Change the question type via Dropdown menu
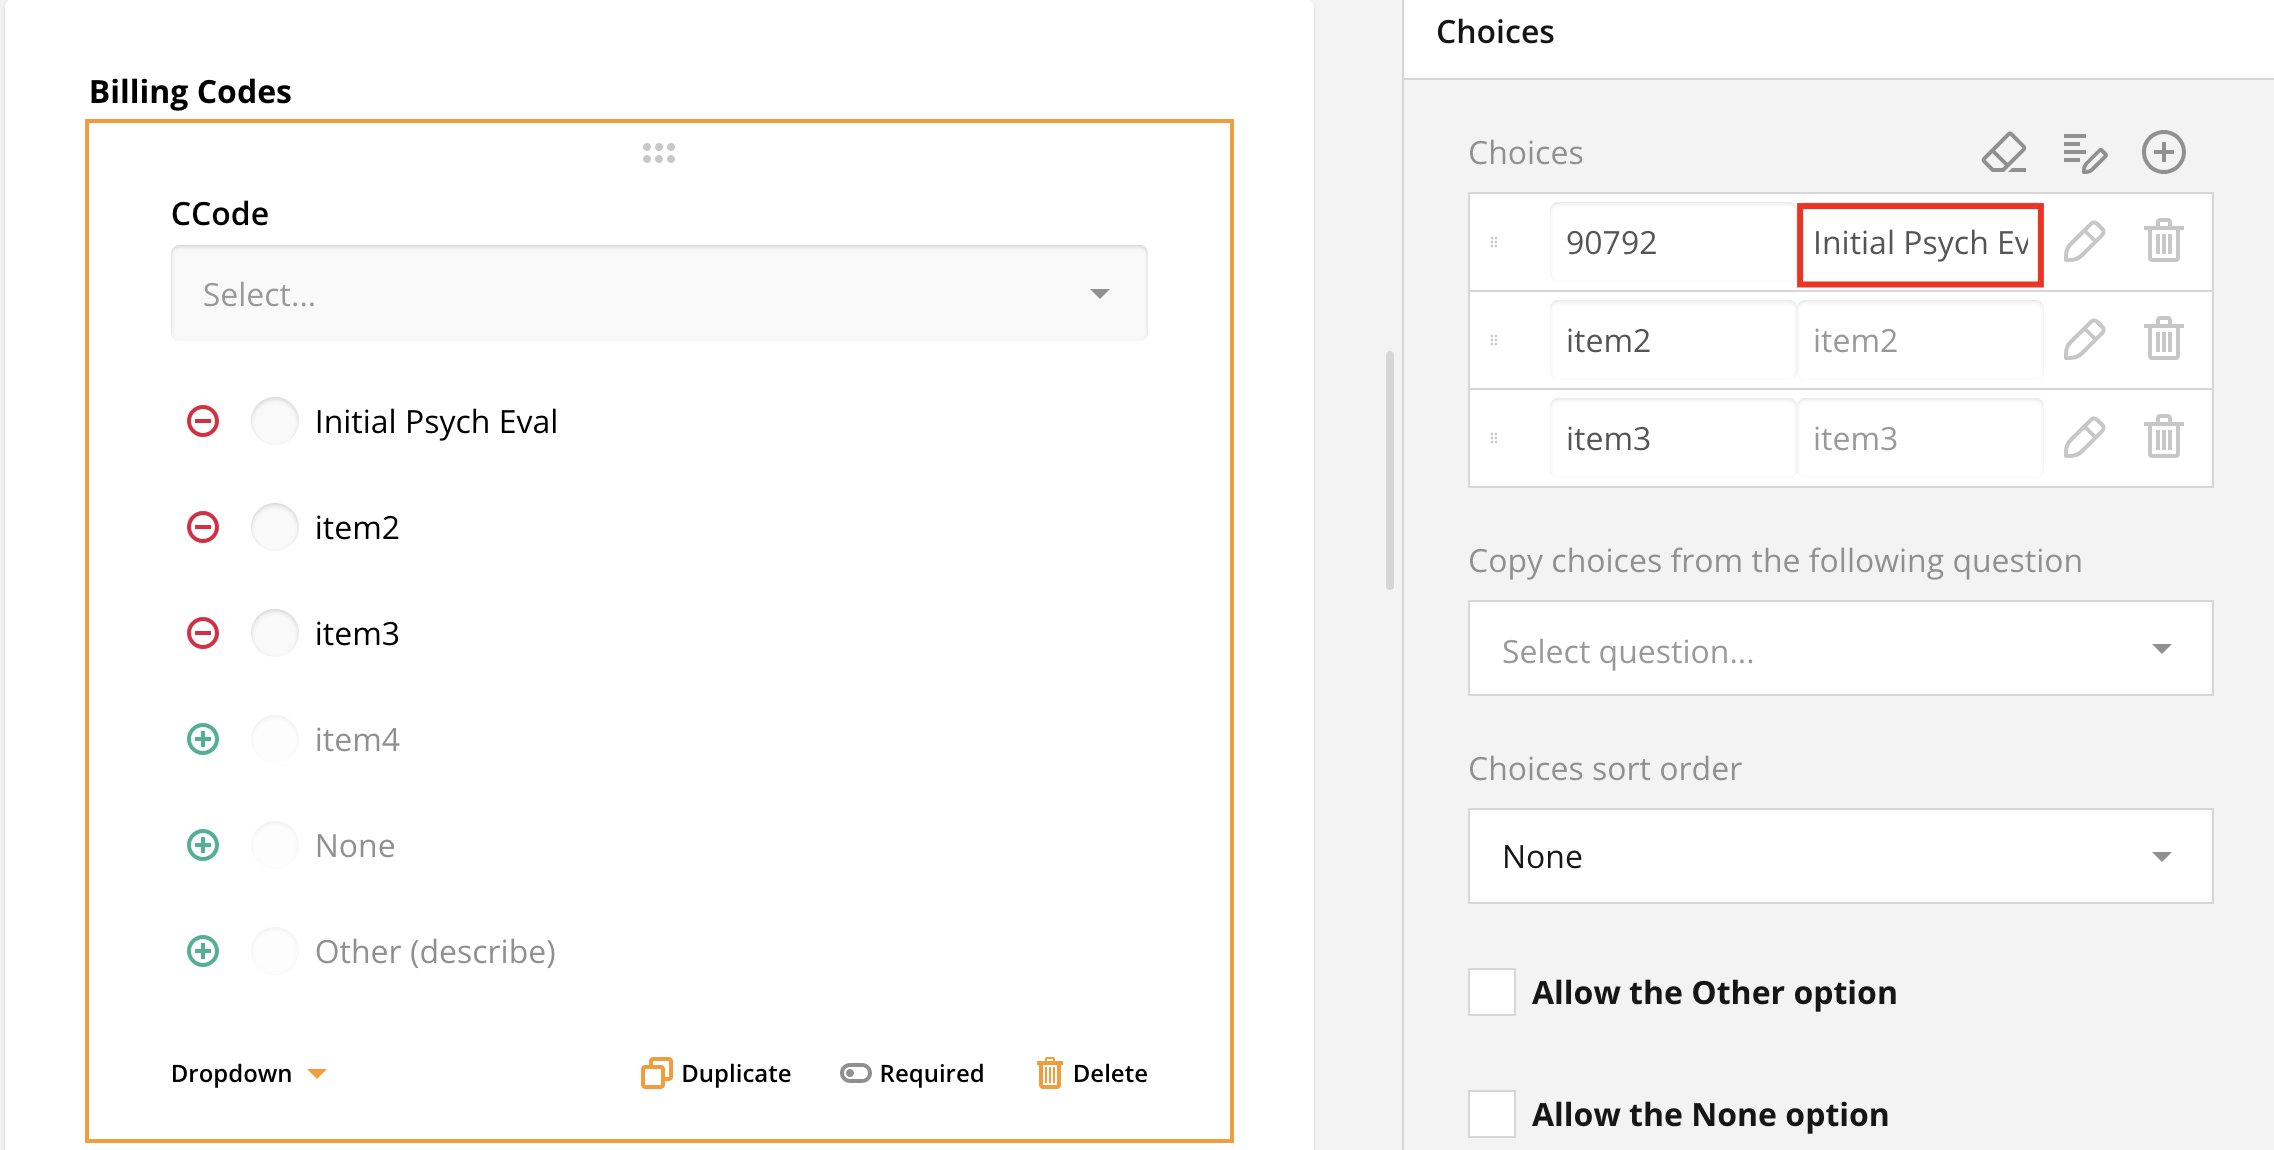 pyautogui.click(x=248, y=1073)
